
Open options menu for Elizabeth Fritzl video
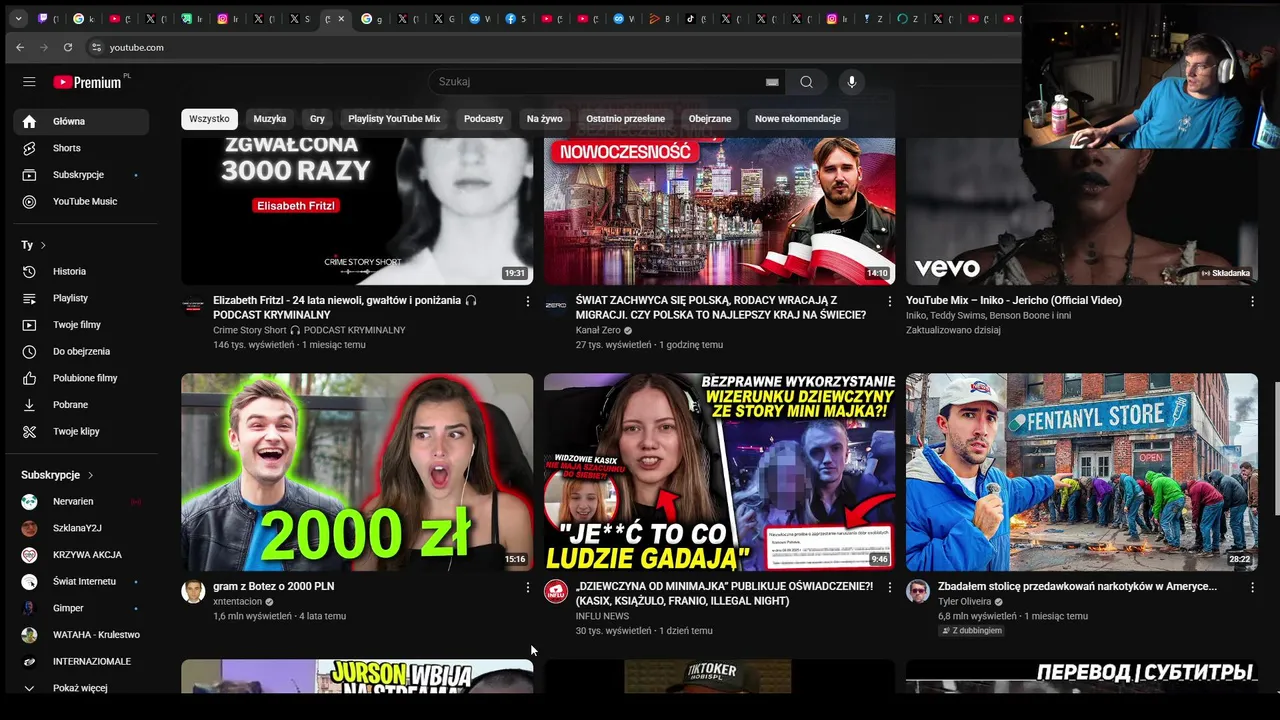click(x=528, y=301)
